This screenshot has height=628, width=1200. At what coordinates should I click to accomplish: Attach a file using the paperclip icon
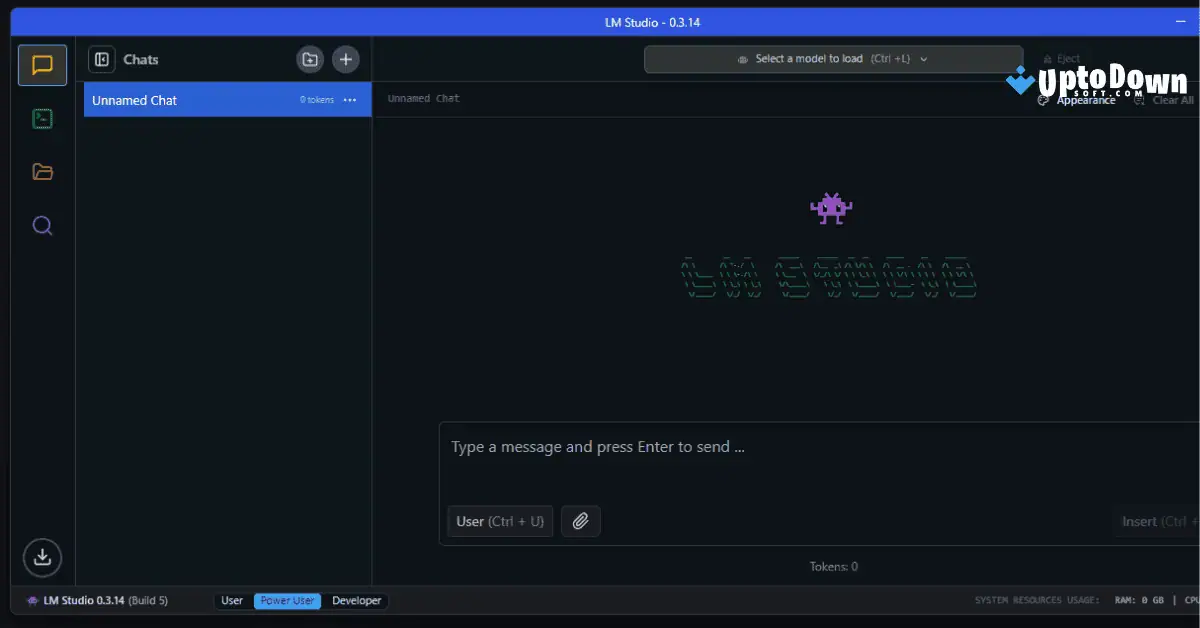point(581,521)
